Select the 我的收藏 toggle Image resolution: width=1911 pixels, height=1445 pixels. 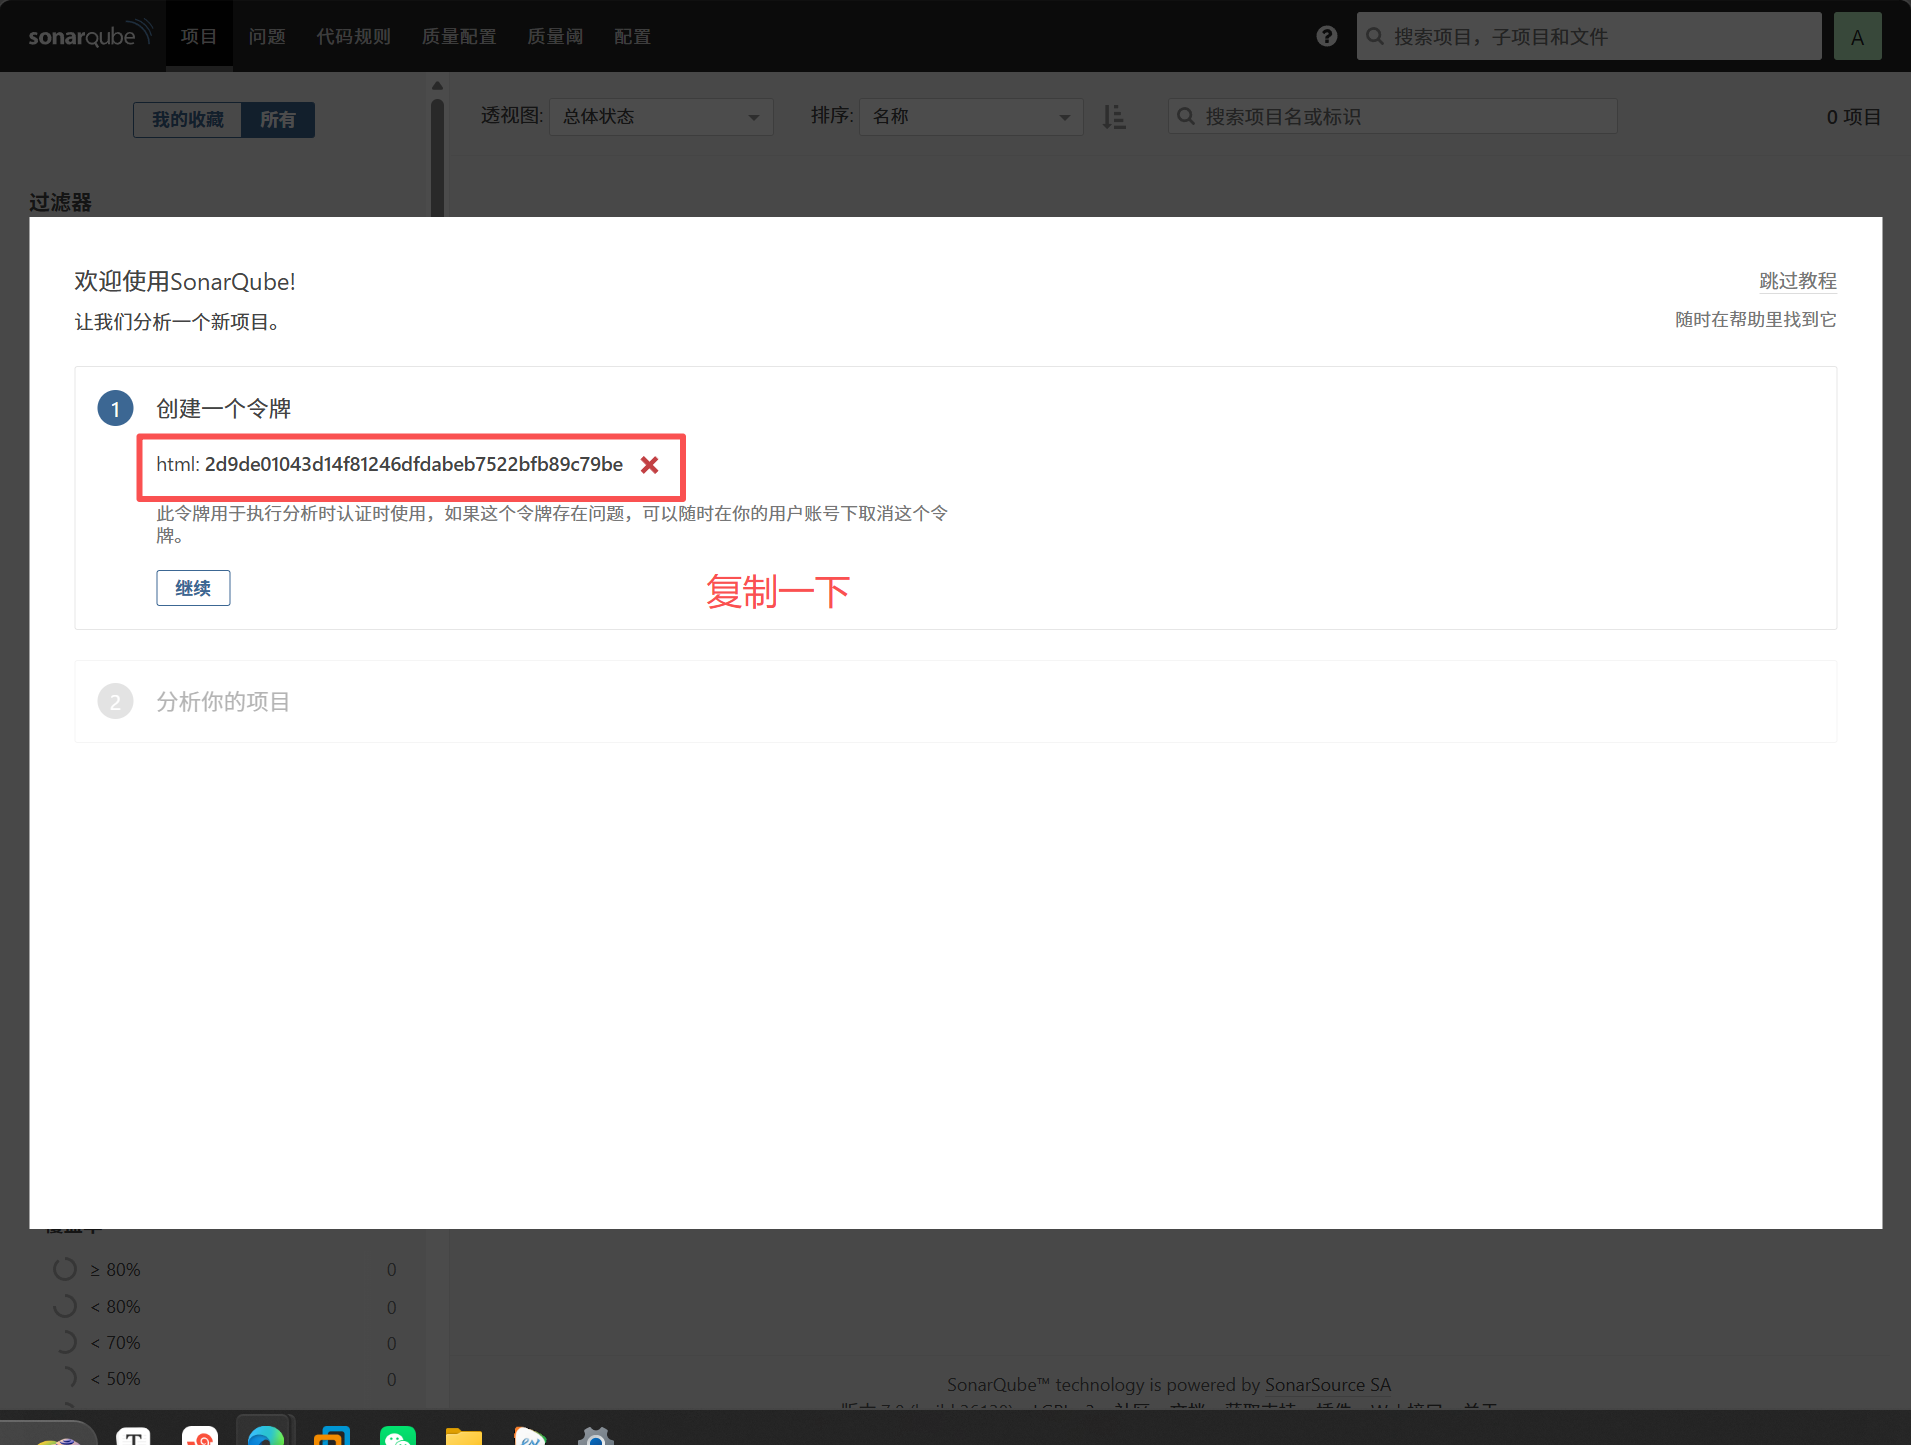(188, 120)
